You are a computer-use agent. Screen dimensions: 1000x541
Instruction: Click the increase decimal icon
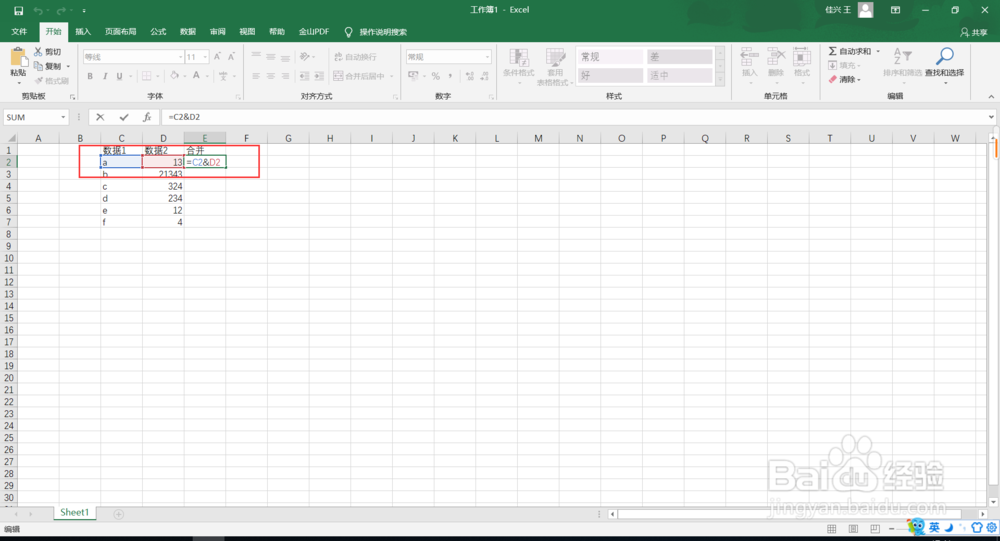470,76
